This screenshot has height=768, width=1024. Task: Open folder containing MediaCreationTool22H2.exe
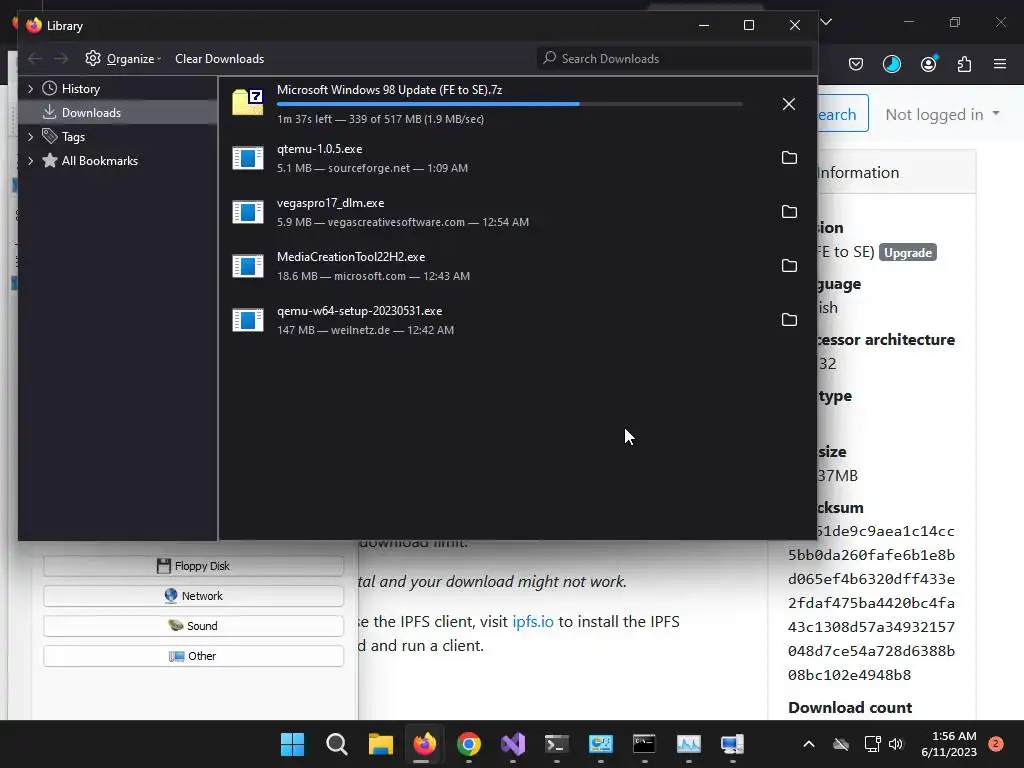coord(789,266)
